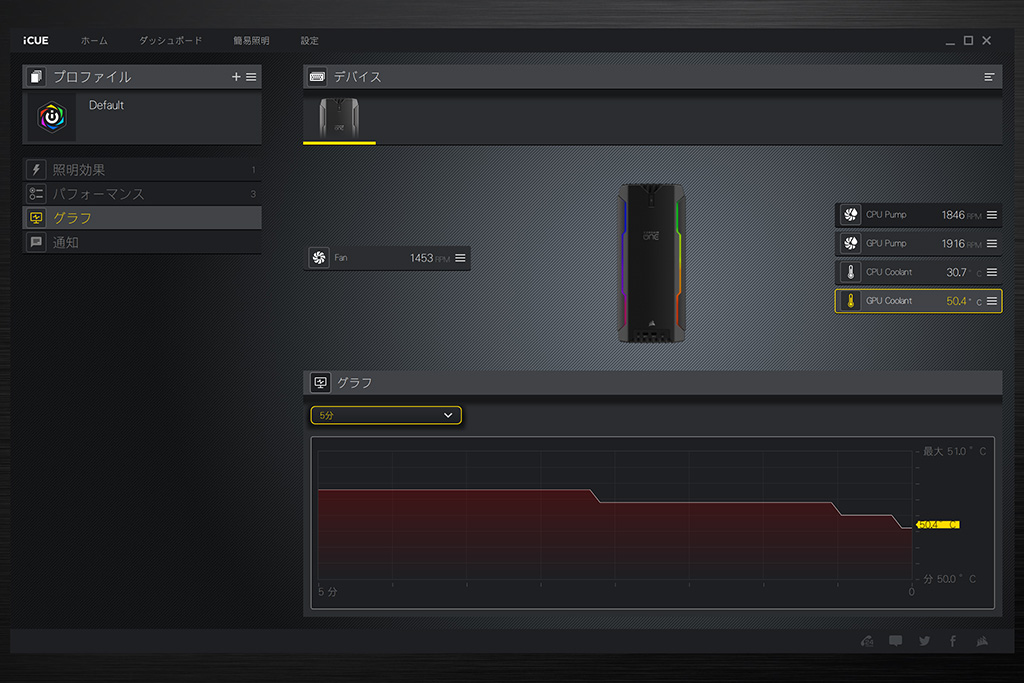Click GPU Pump 1916 RPM value
The image size is (1024, 683).
coord(961,244)
